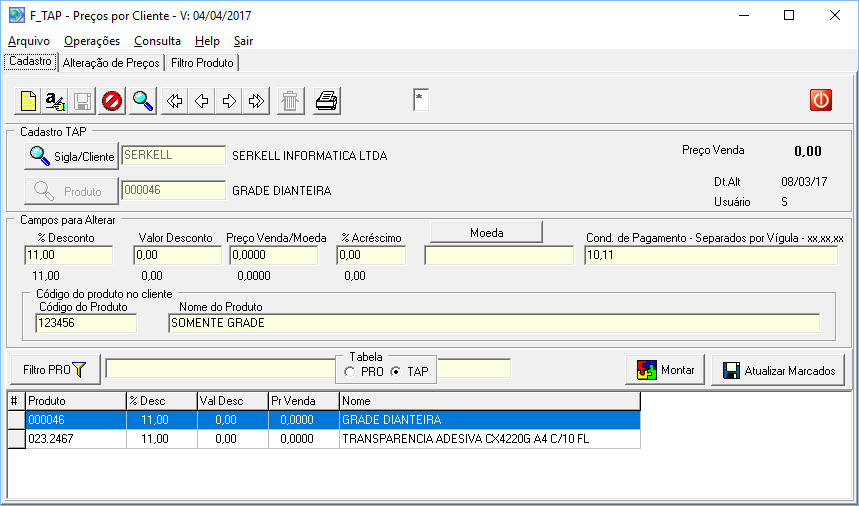Viewport: 859px width, 506px height.
Task: Click the Pr Venda column header
Action: point(304,401)
